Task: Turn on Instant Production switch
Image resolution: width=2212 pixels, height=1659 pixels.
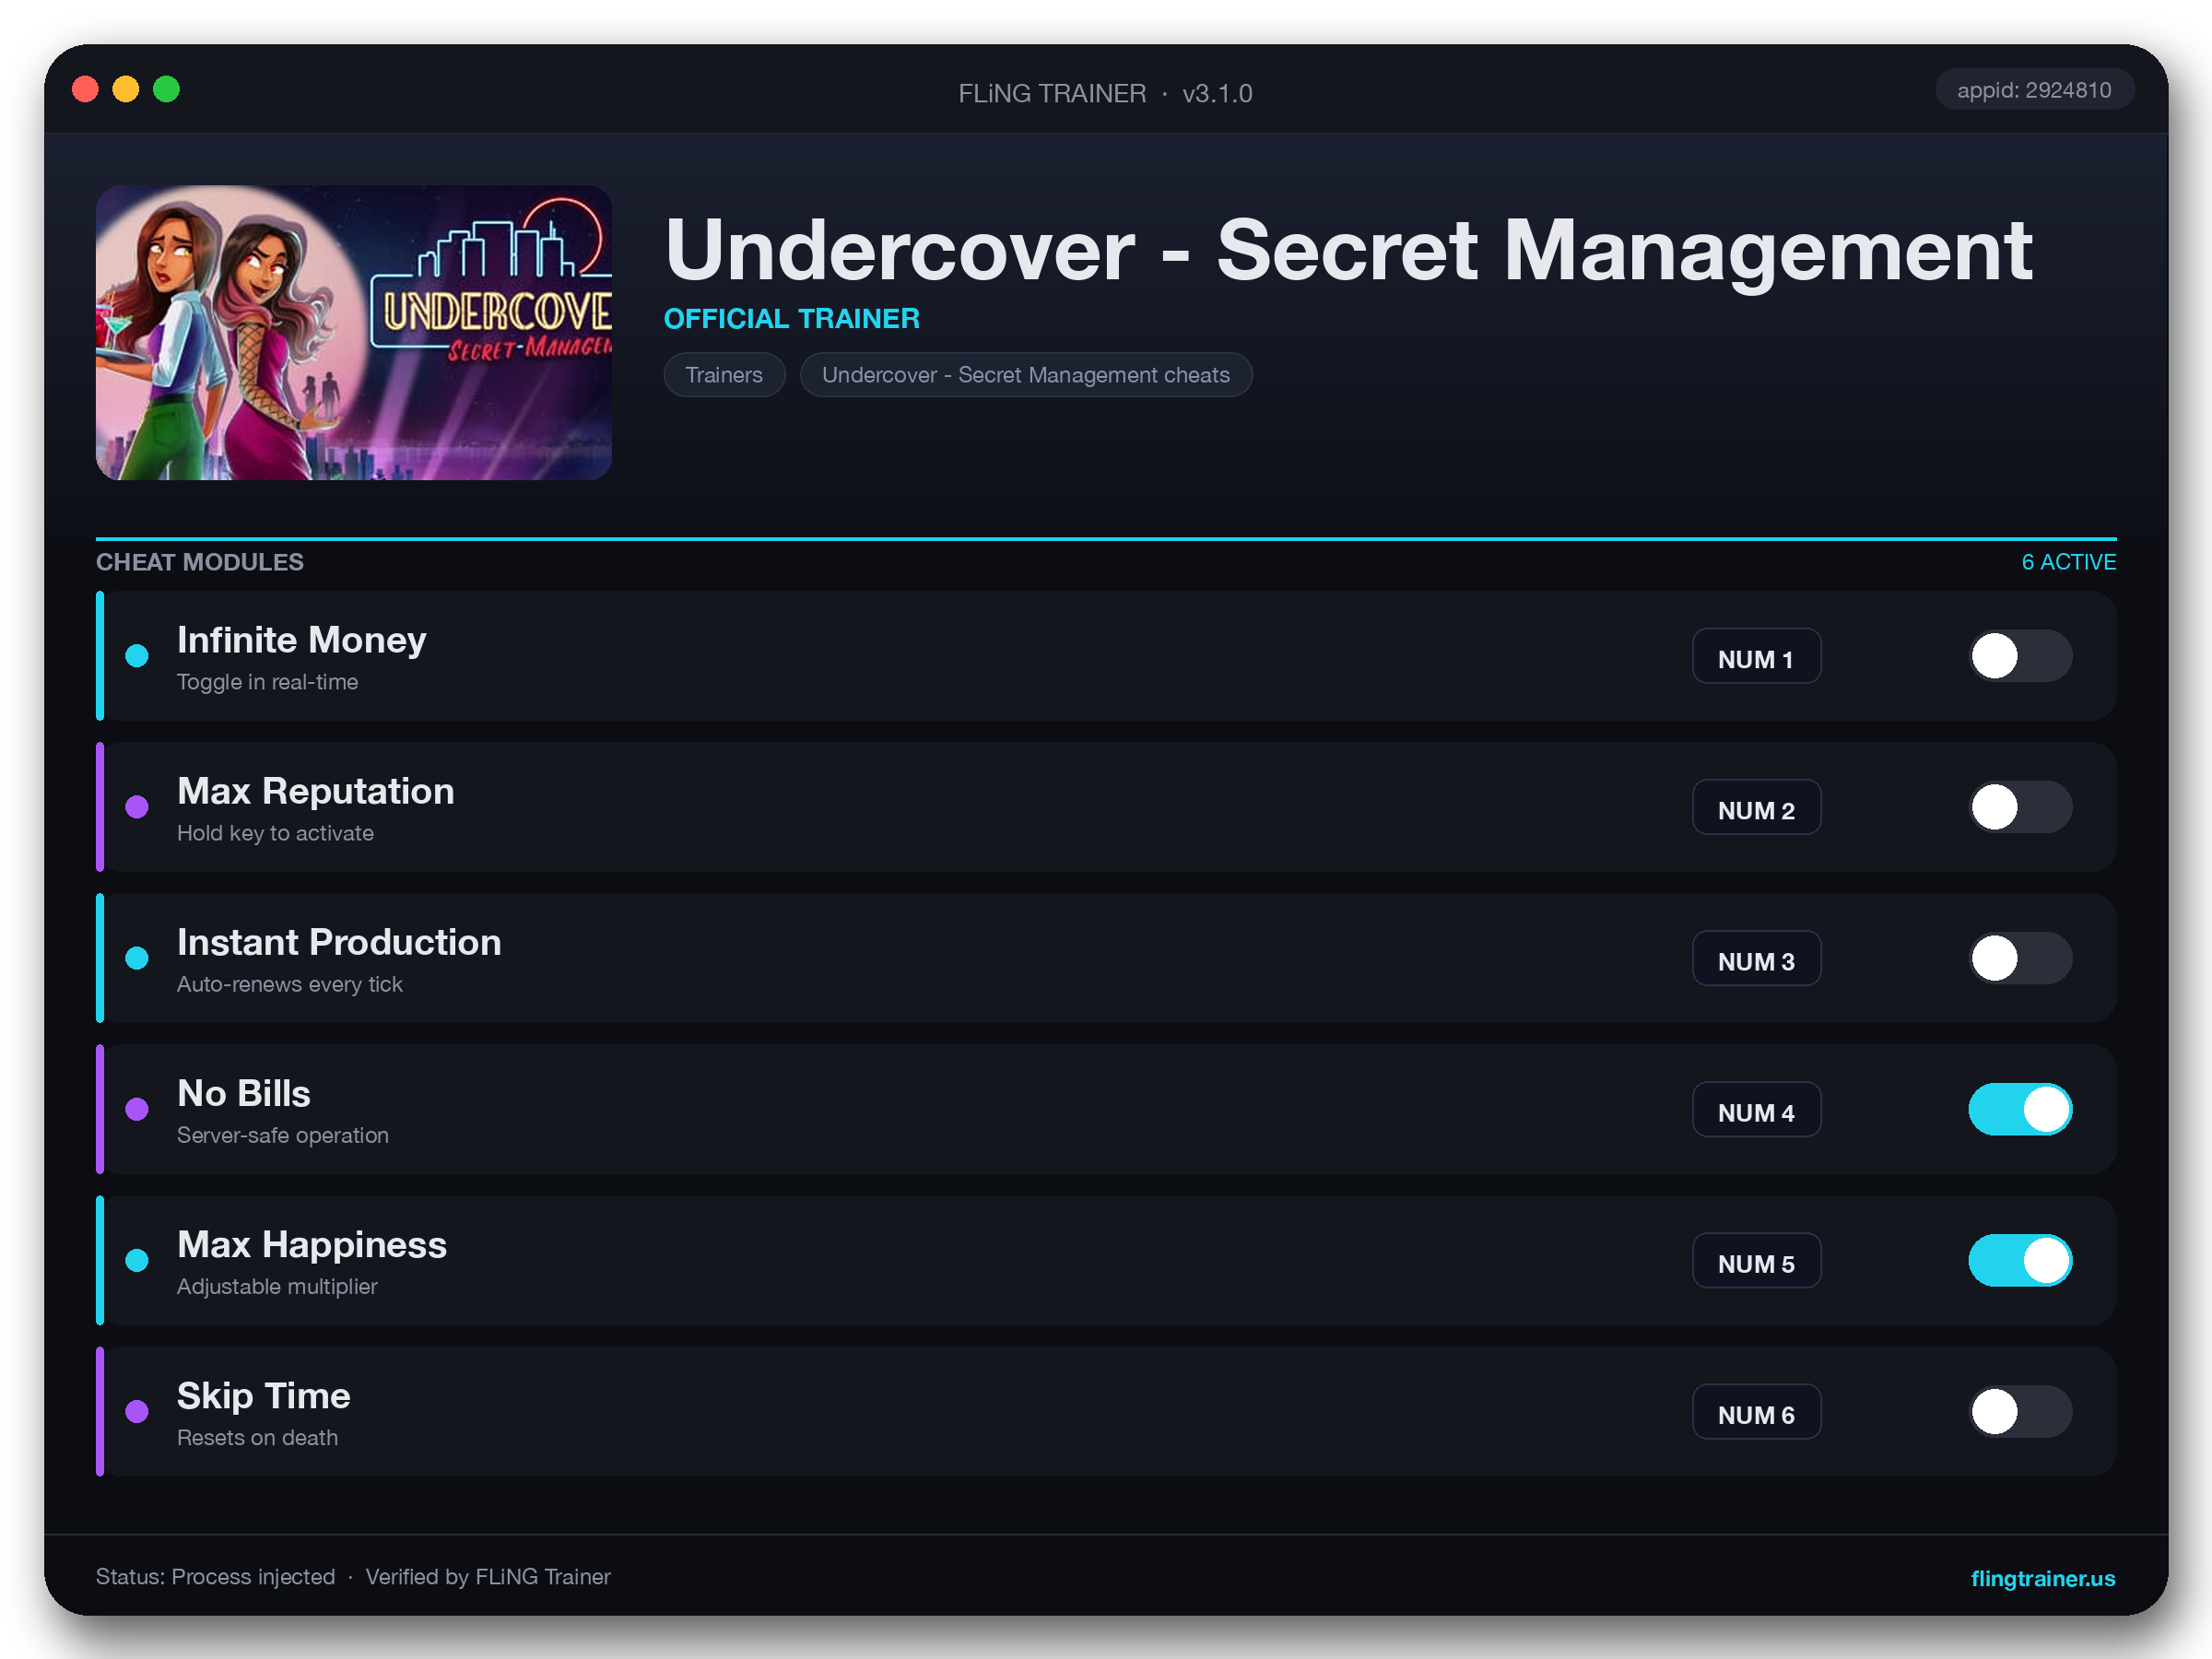Action: point(2020,958)
